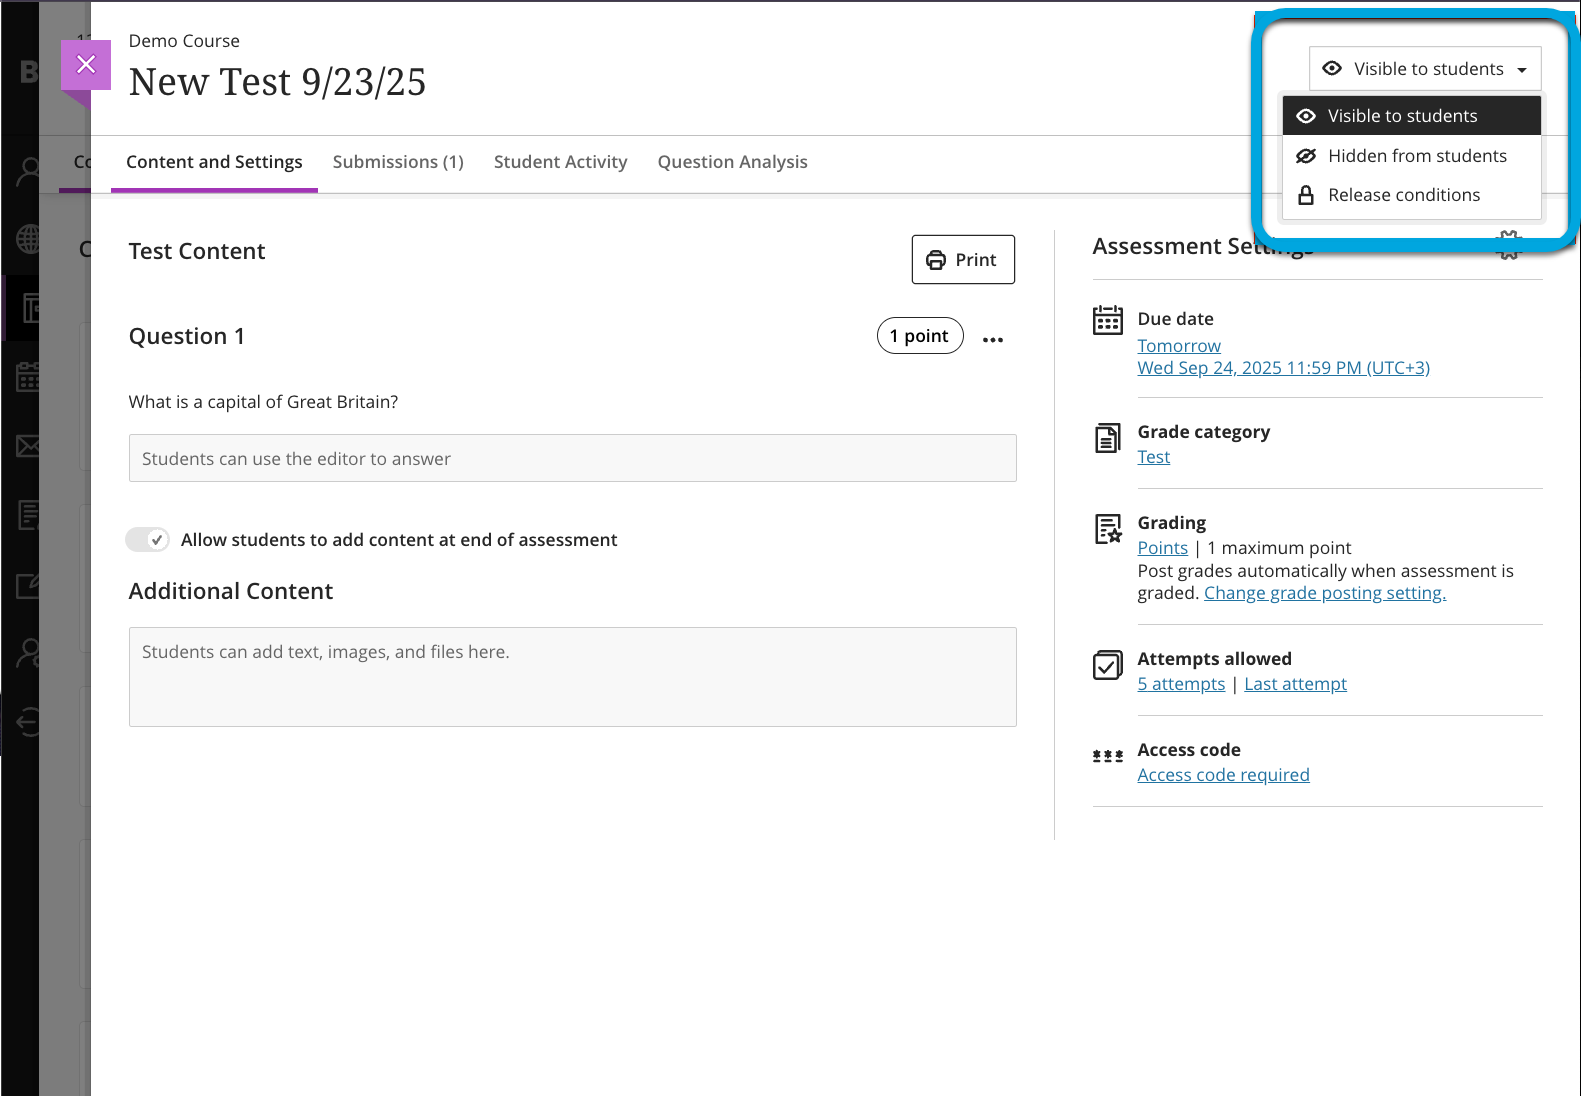Open the 5 attempts setting link

coord(1180,684)
